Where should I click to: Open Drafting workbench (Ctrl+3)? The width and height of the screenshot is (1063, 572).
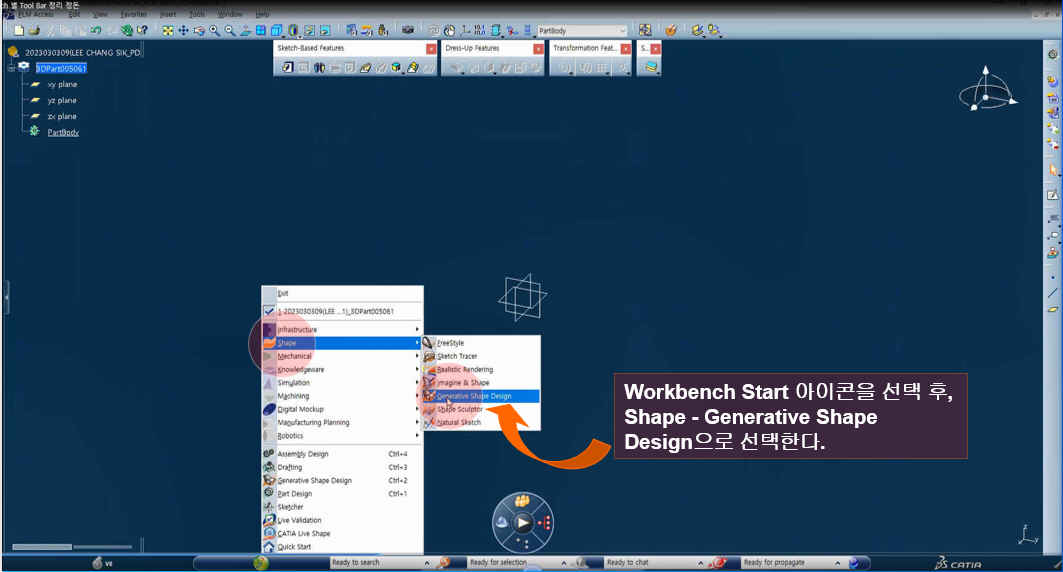coord(342,467)
